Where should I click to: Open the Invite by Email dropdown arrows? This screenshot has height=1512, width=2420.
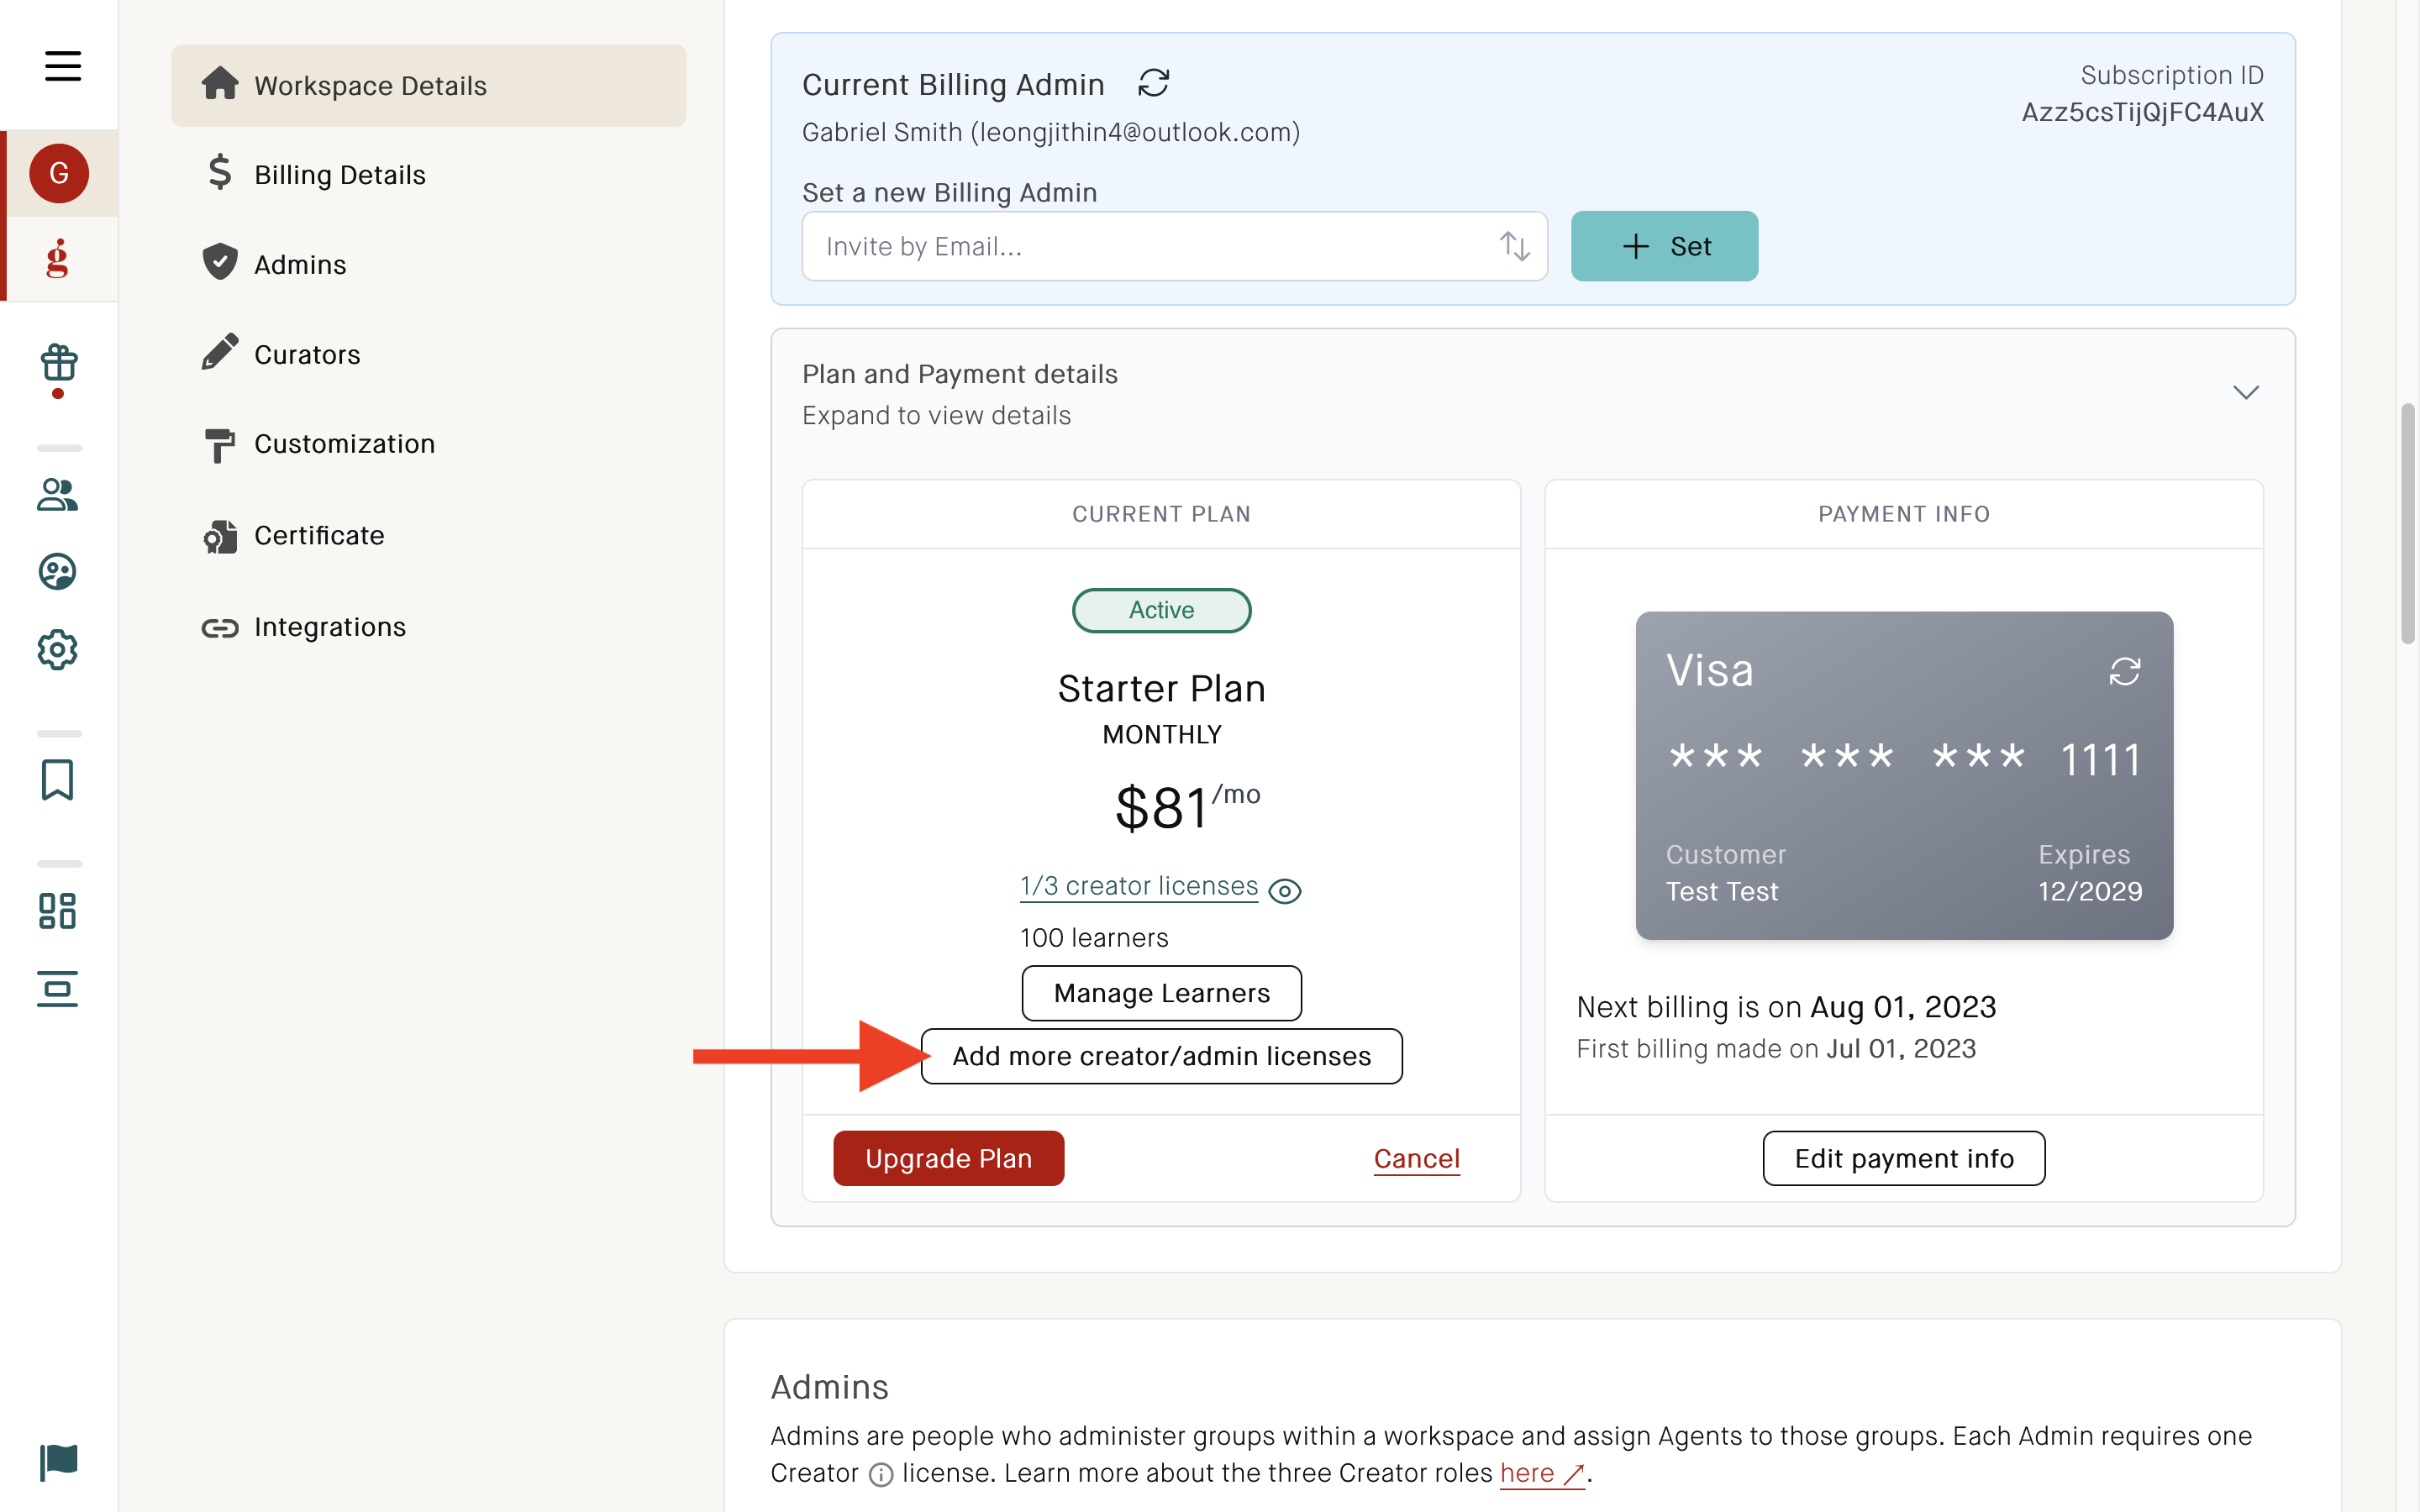(1515, 246)
